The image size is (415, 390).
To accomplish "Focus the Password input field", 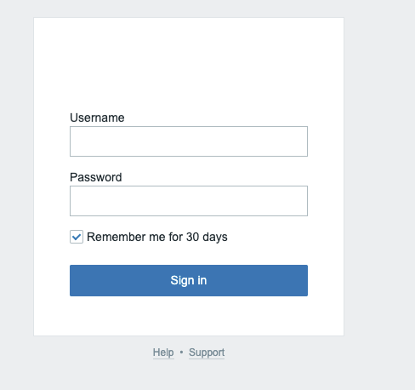I will tap(189, 201).
